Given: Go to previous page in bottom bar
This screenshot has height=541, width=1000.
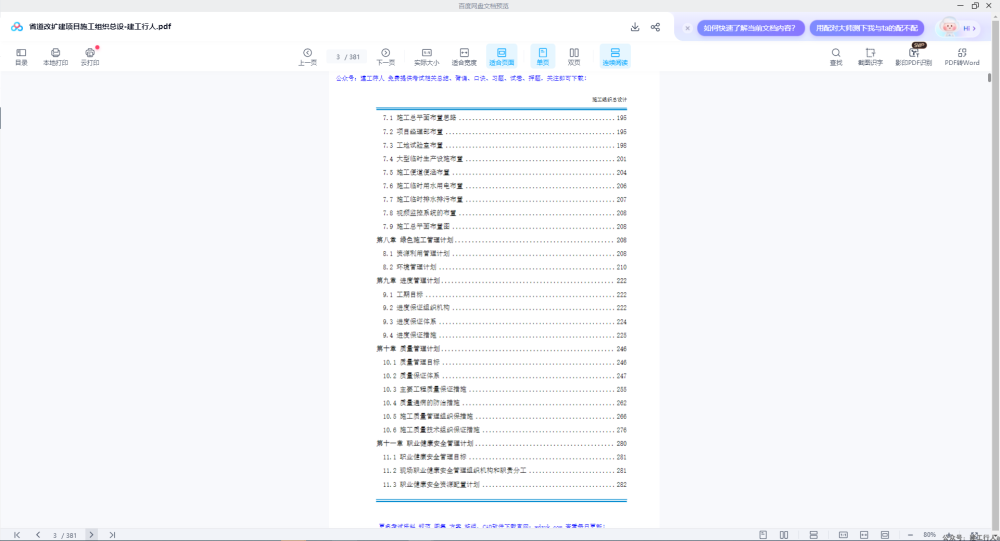Looking at the screenshot, I should (x=38, y=535).
